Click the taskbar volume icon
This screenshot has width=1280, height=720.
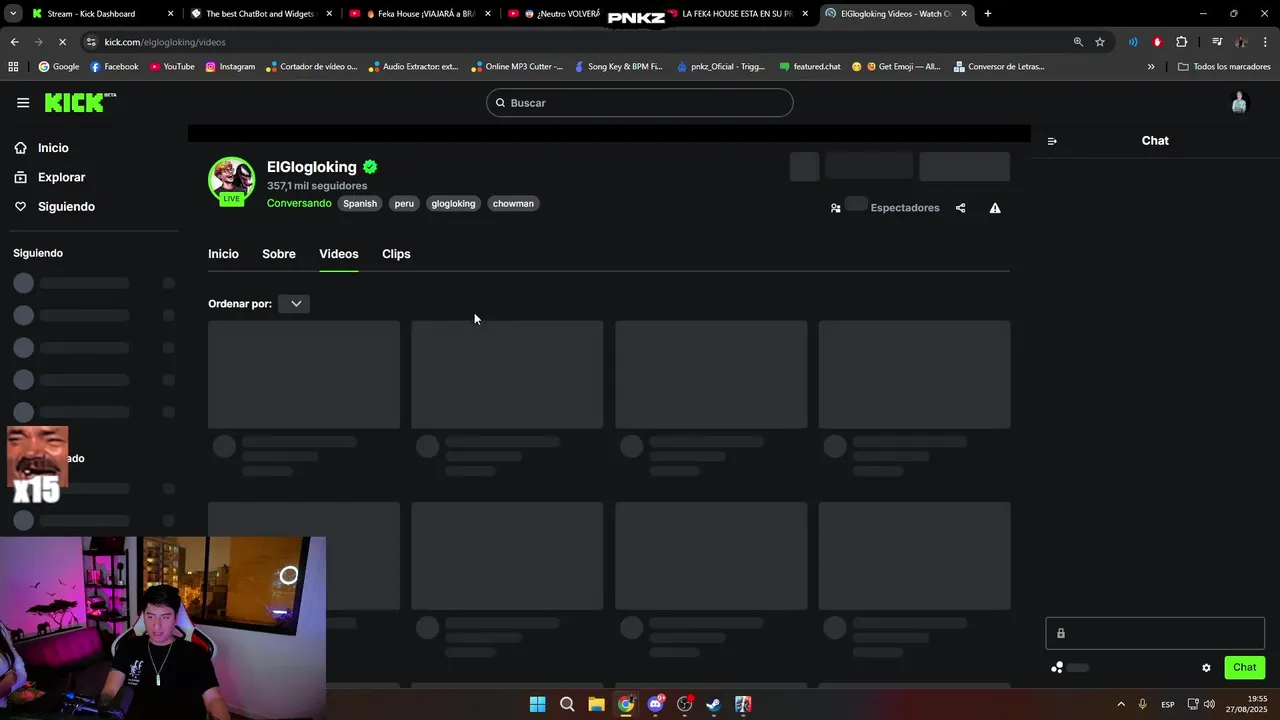click(1209, 704)
